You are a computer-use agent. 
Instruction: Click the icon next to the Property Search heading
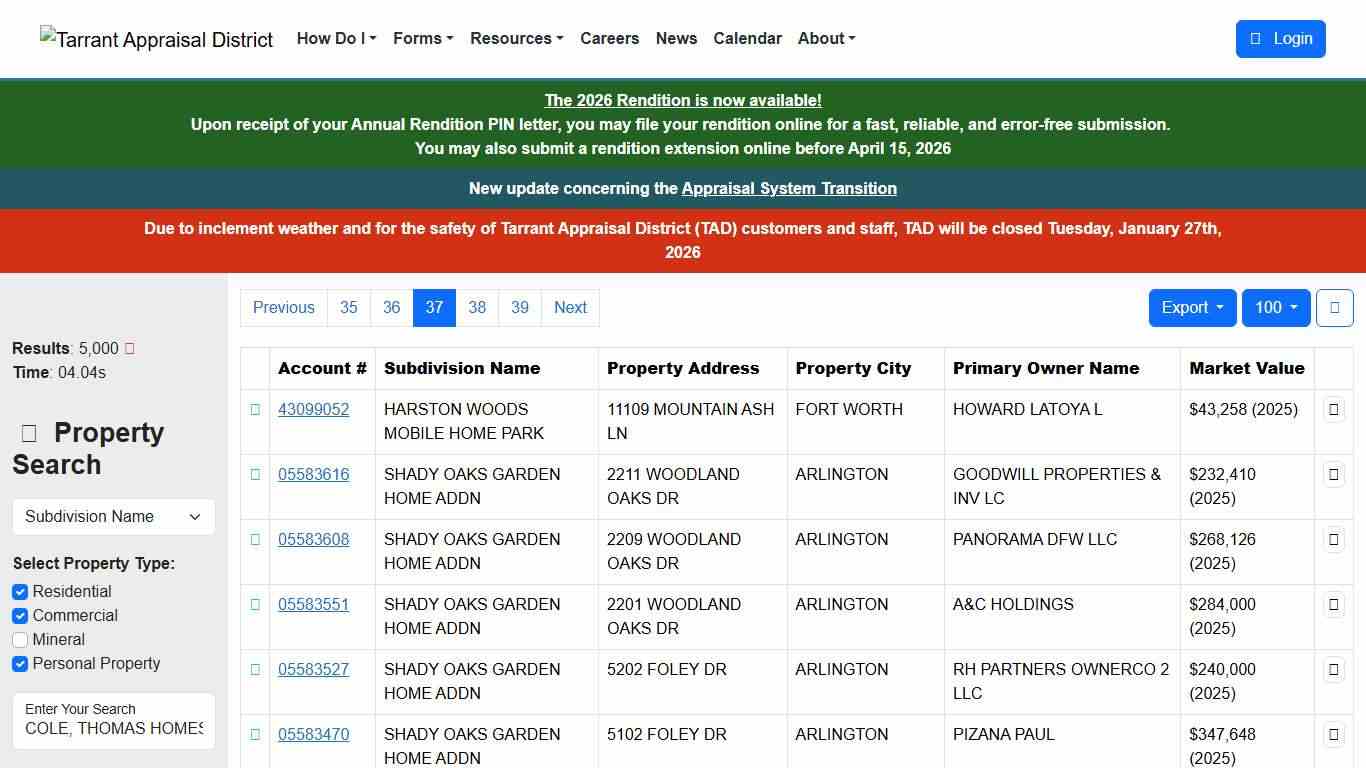click(28, 433)
